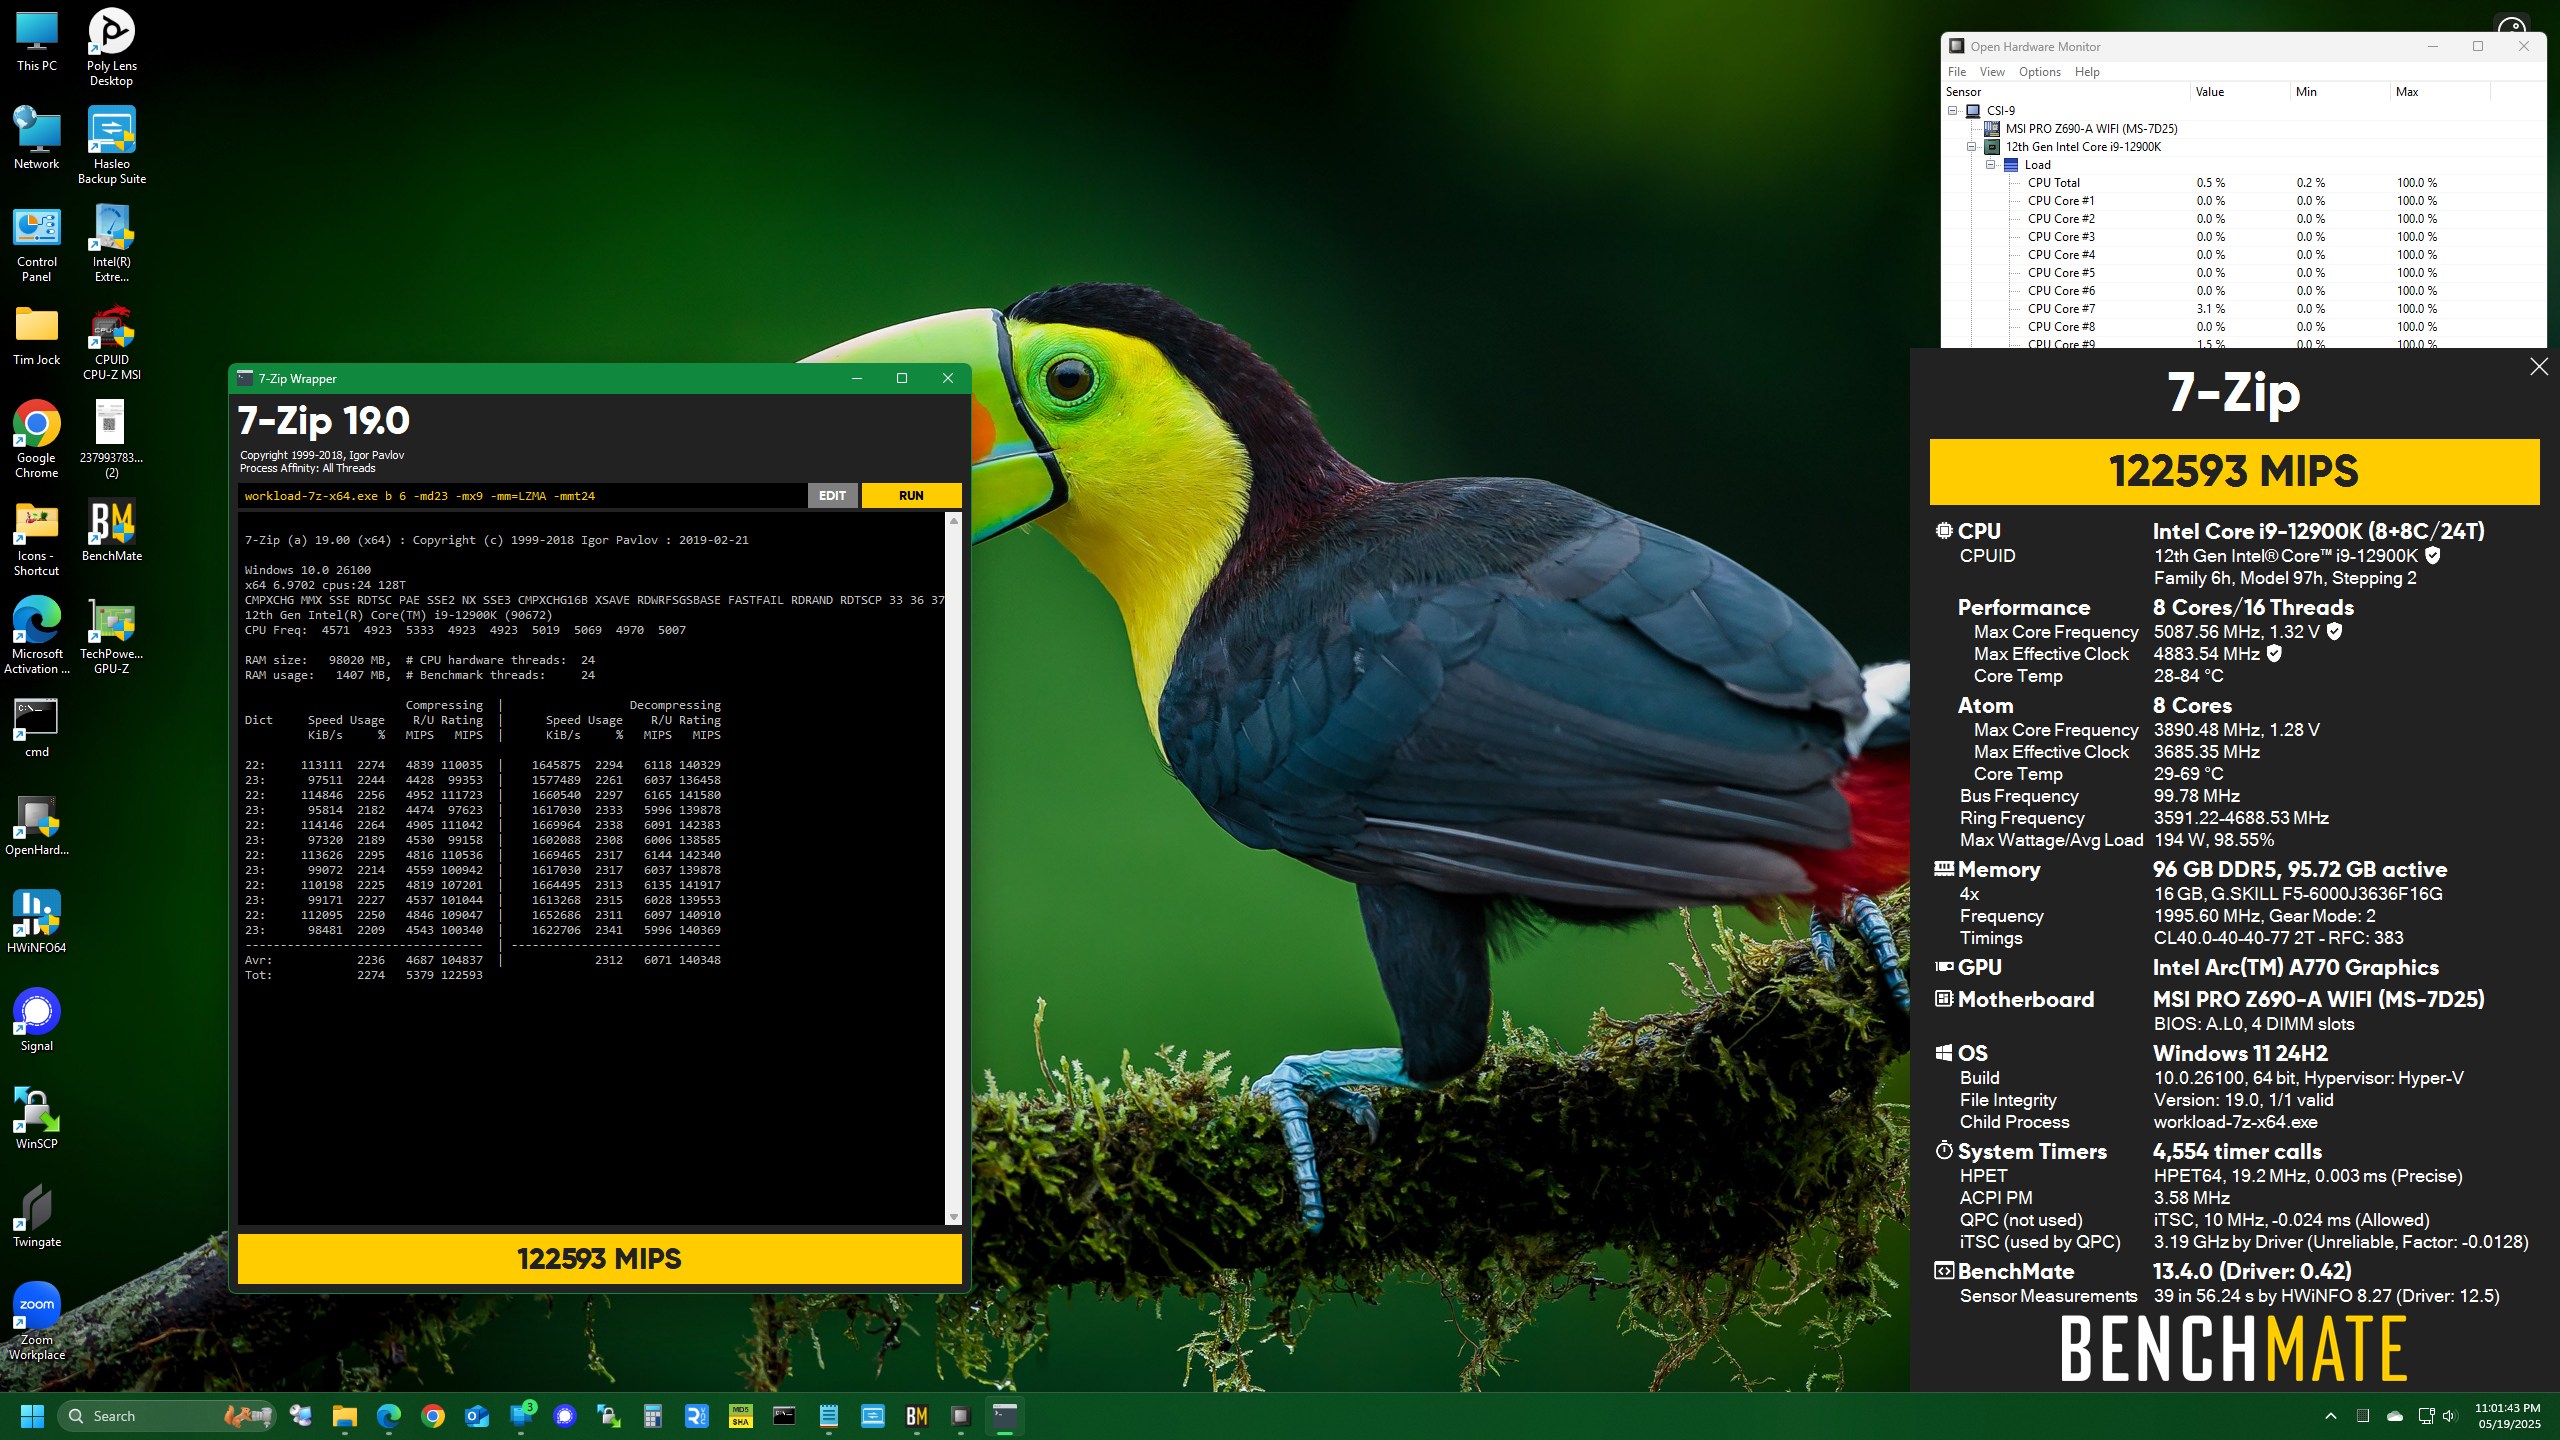
Task: Collapse the CSI-9 tree node
Action: (x=1952, y=111)
